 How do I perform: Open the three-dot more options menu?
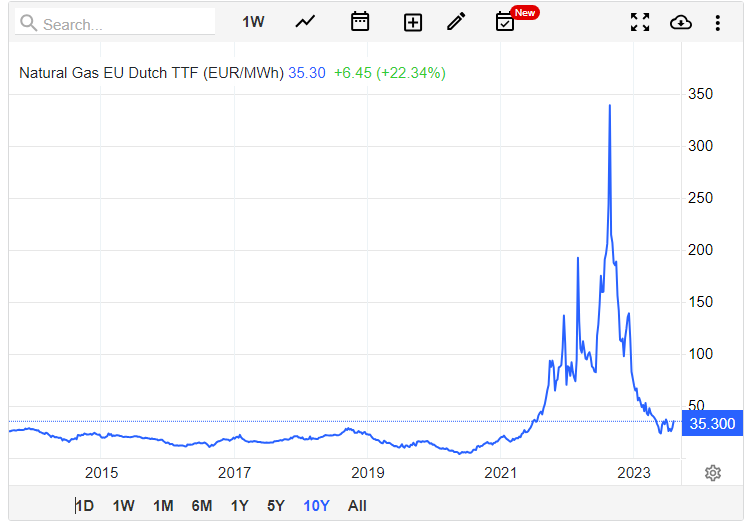pyautogui.click(x=717, y=23)
